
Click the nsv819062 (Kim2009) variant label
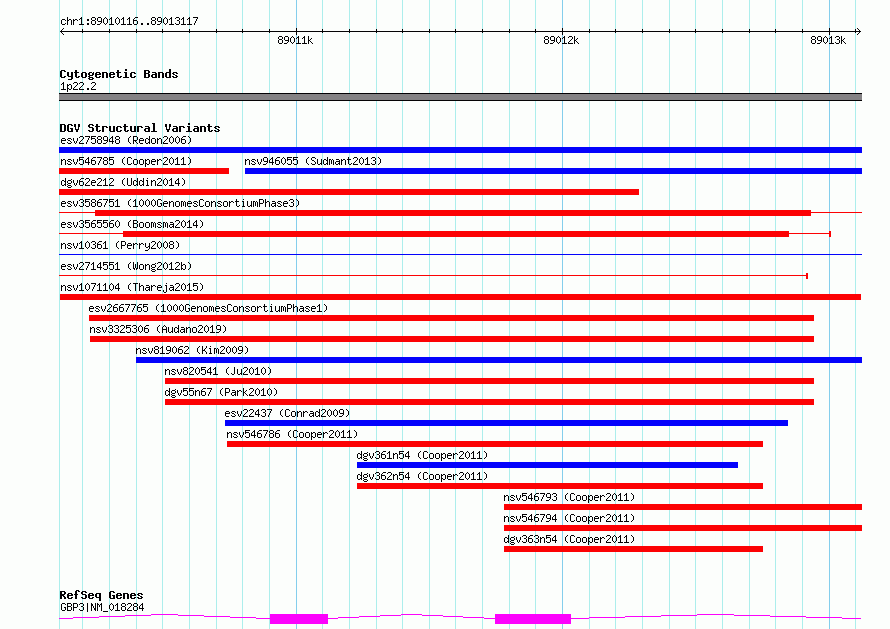192,350
